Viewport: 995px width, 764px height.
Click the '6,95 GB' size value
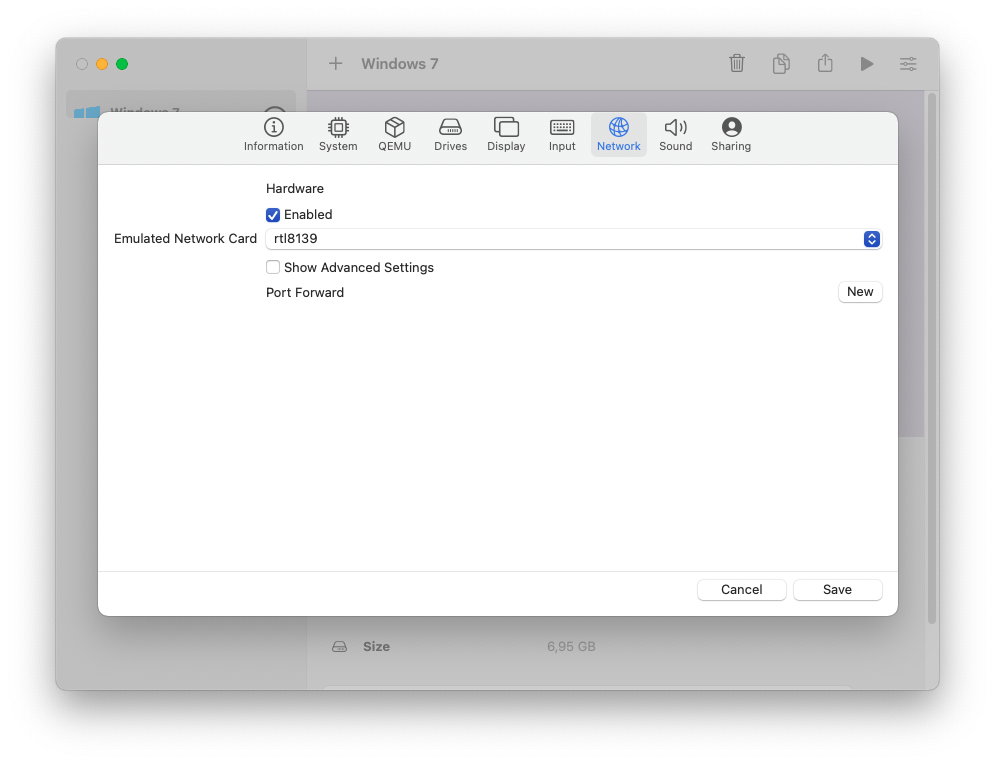click(x=571, y=647)
